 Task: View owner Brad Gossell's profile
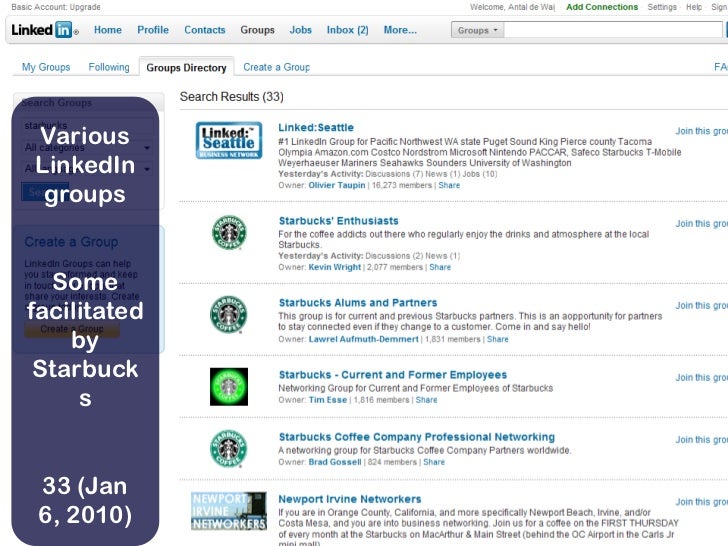tap(335, 462)
